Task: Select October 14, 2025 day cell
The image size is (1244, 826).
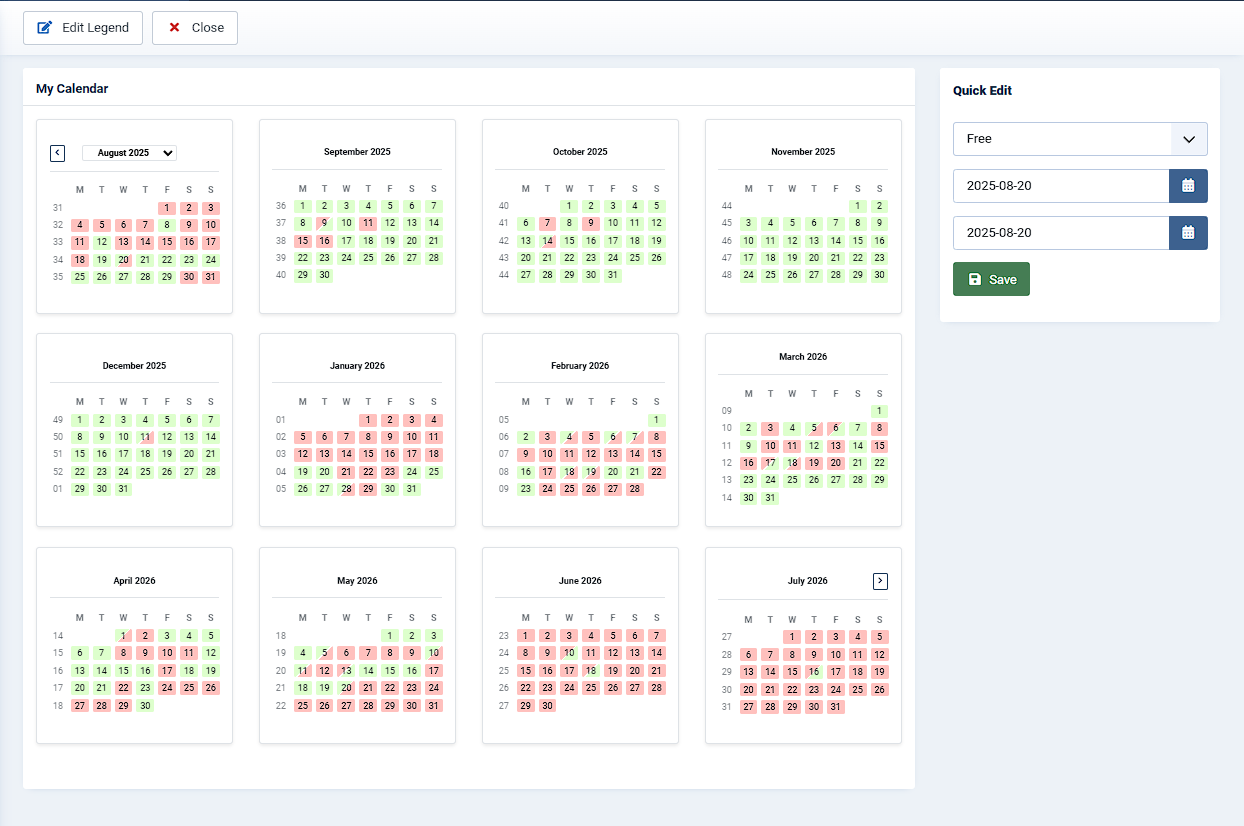Action: [547, 241]
